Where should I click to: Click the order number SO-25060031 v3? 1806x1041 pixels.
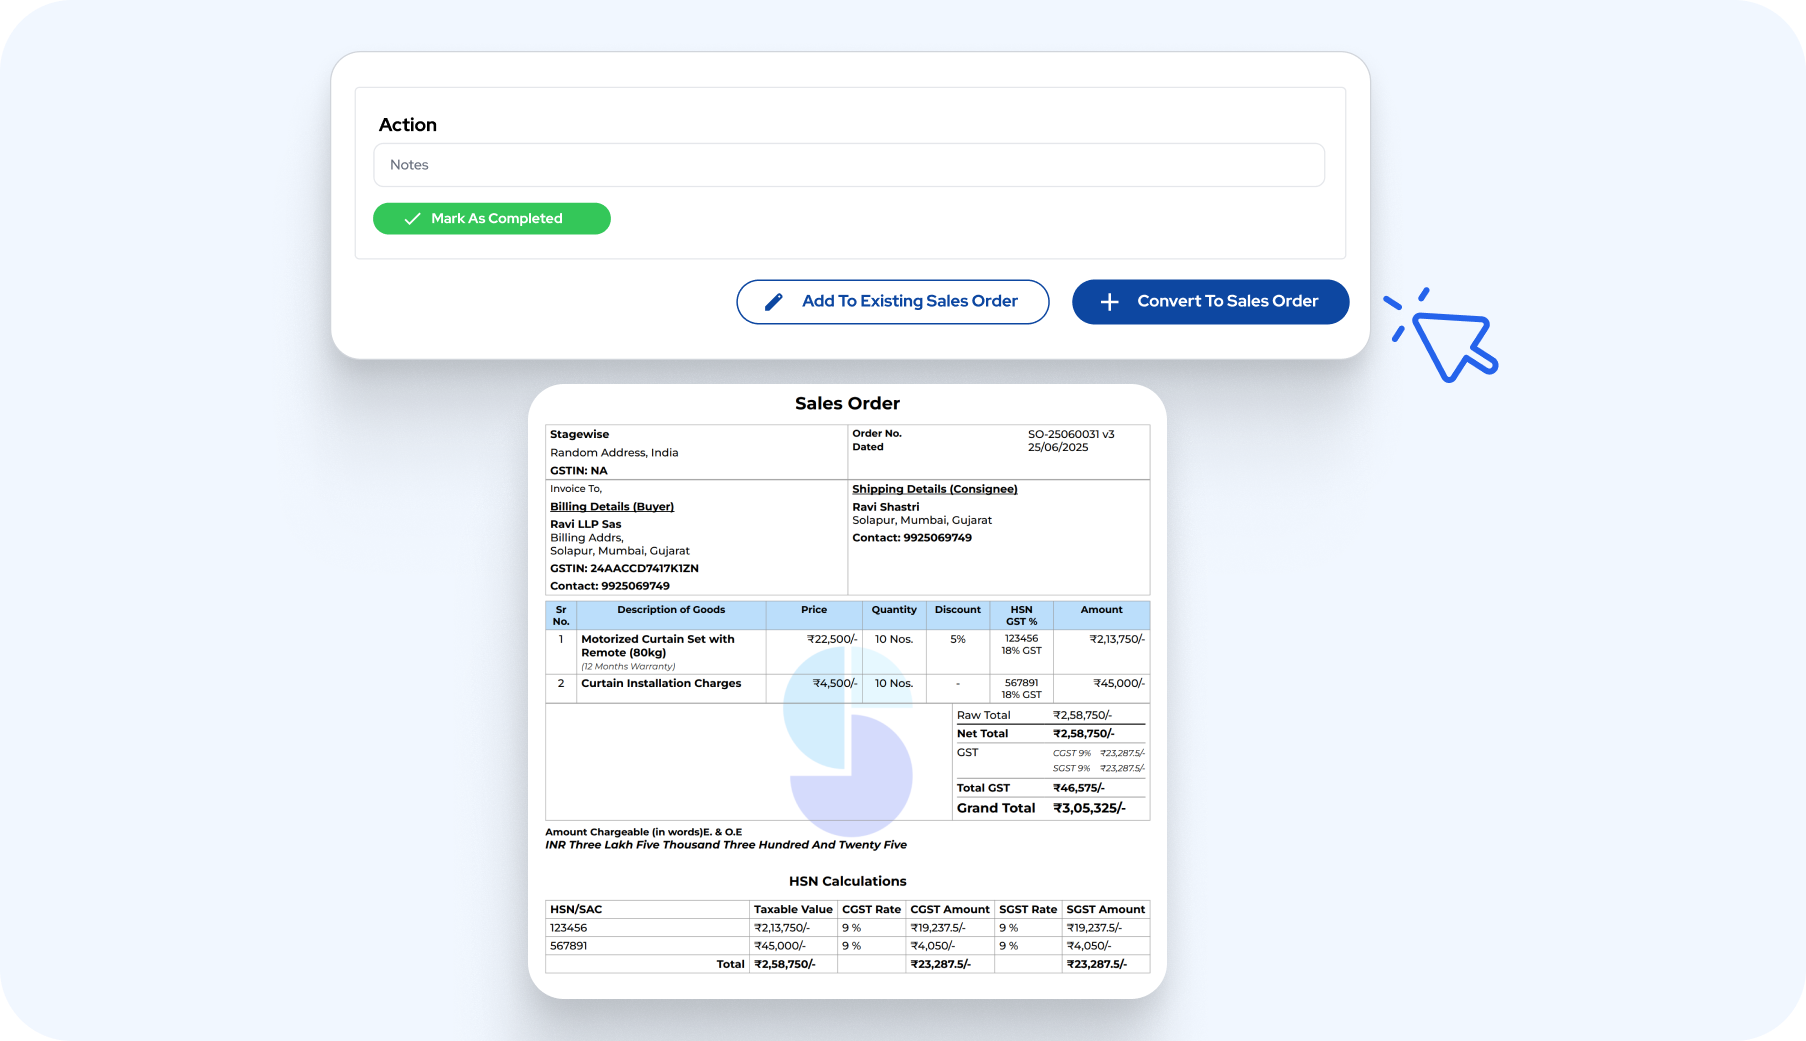pyautogui.click(x=1070, y=434)
